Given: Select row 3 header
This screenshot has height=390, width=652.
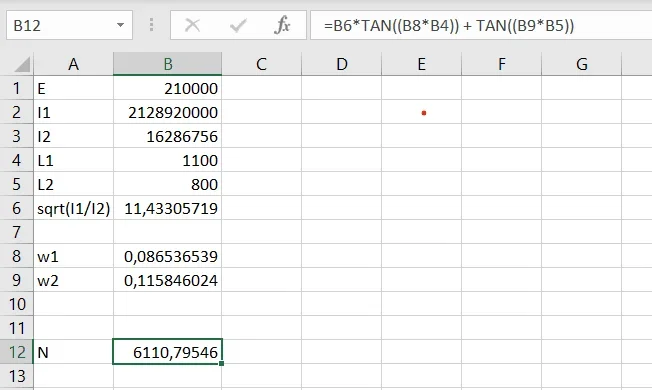Looking at the screenshot, I should coord(17,136).
